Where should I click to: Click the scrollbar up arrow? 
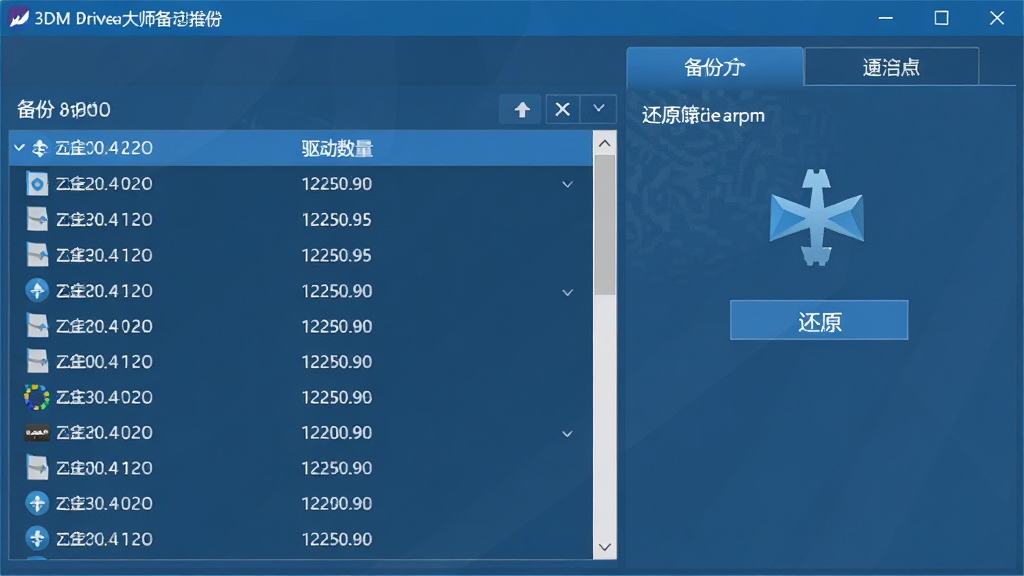coord(605,143)
